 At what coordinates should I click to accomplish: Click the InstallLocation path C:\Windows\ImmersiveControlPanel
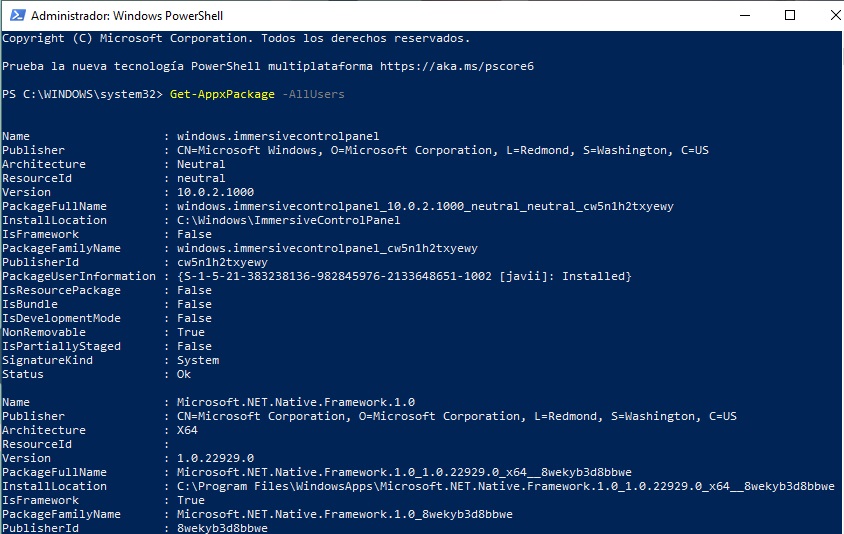tap(288, 220)
